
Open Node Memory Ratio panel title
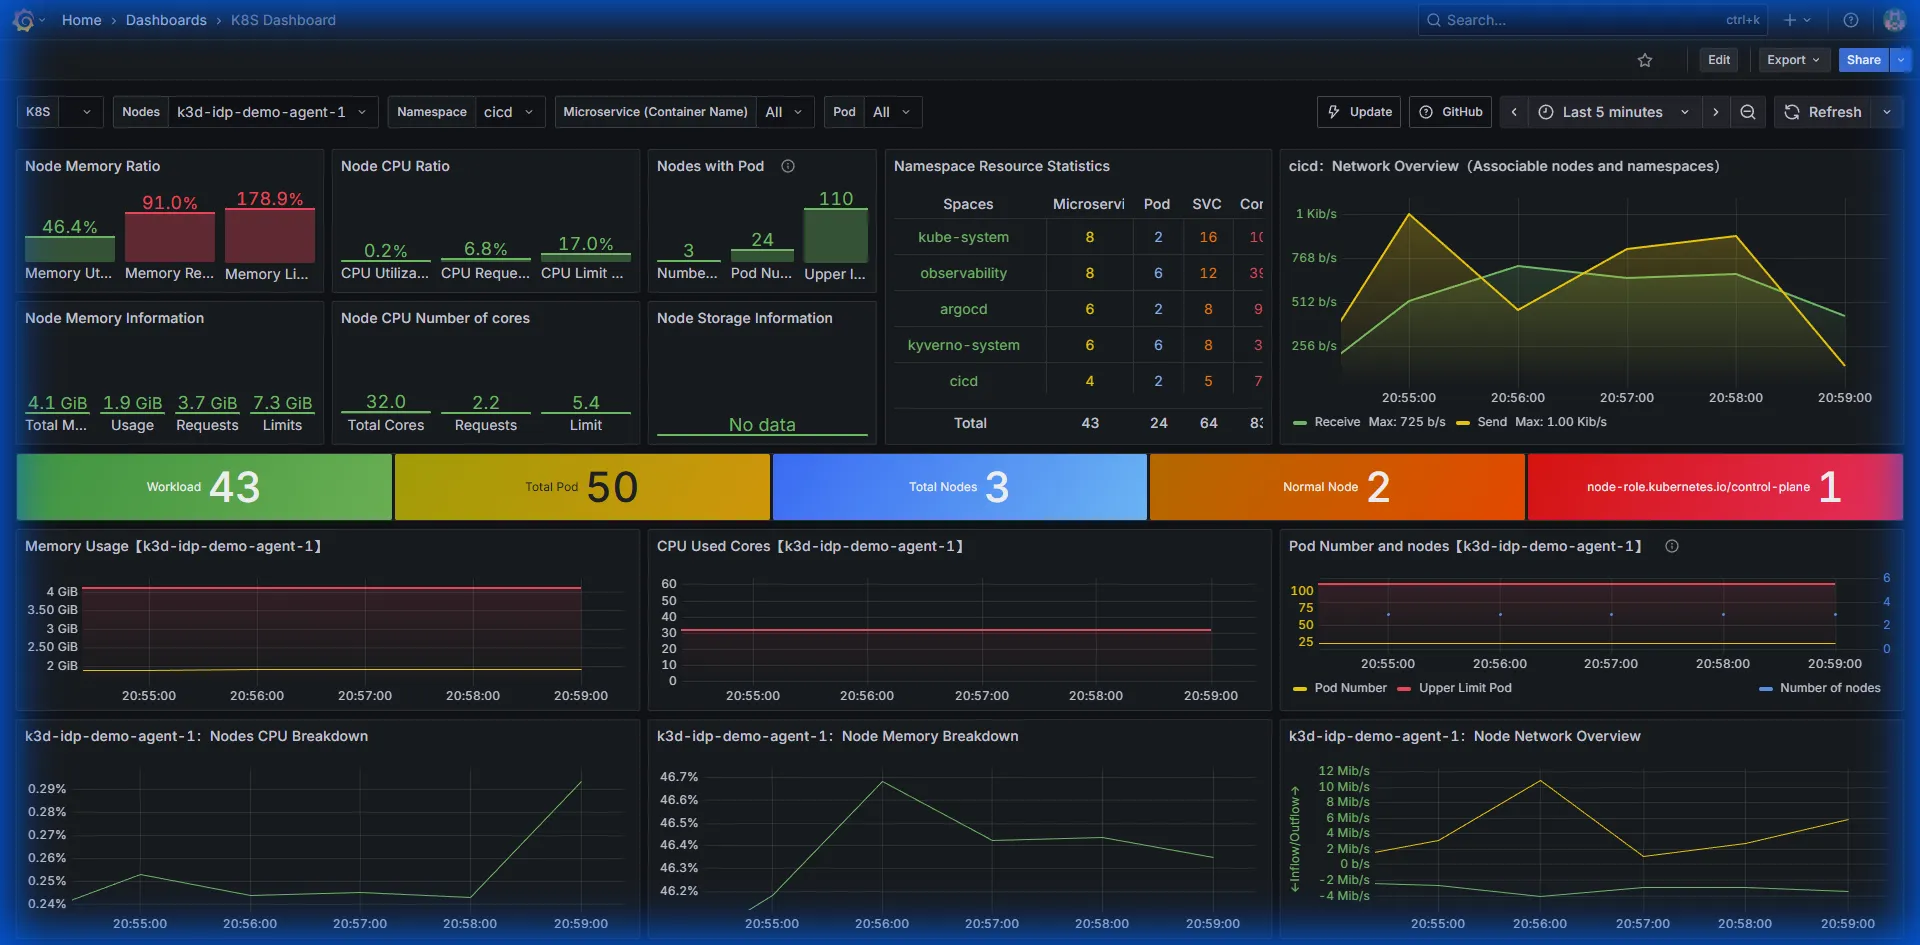pos(92,166)
